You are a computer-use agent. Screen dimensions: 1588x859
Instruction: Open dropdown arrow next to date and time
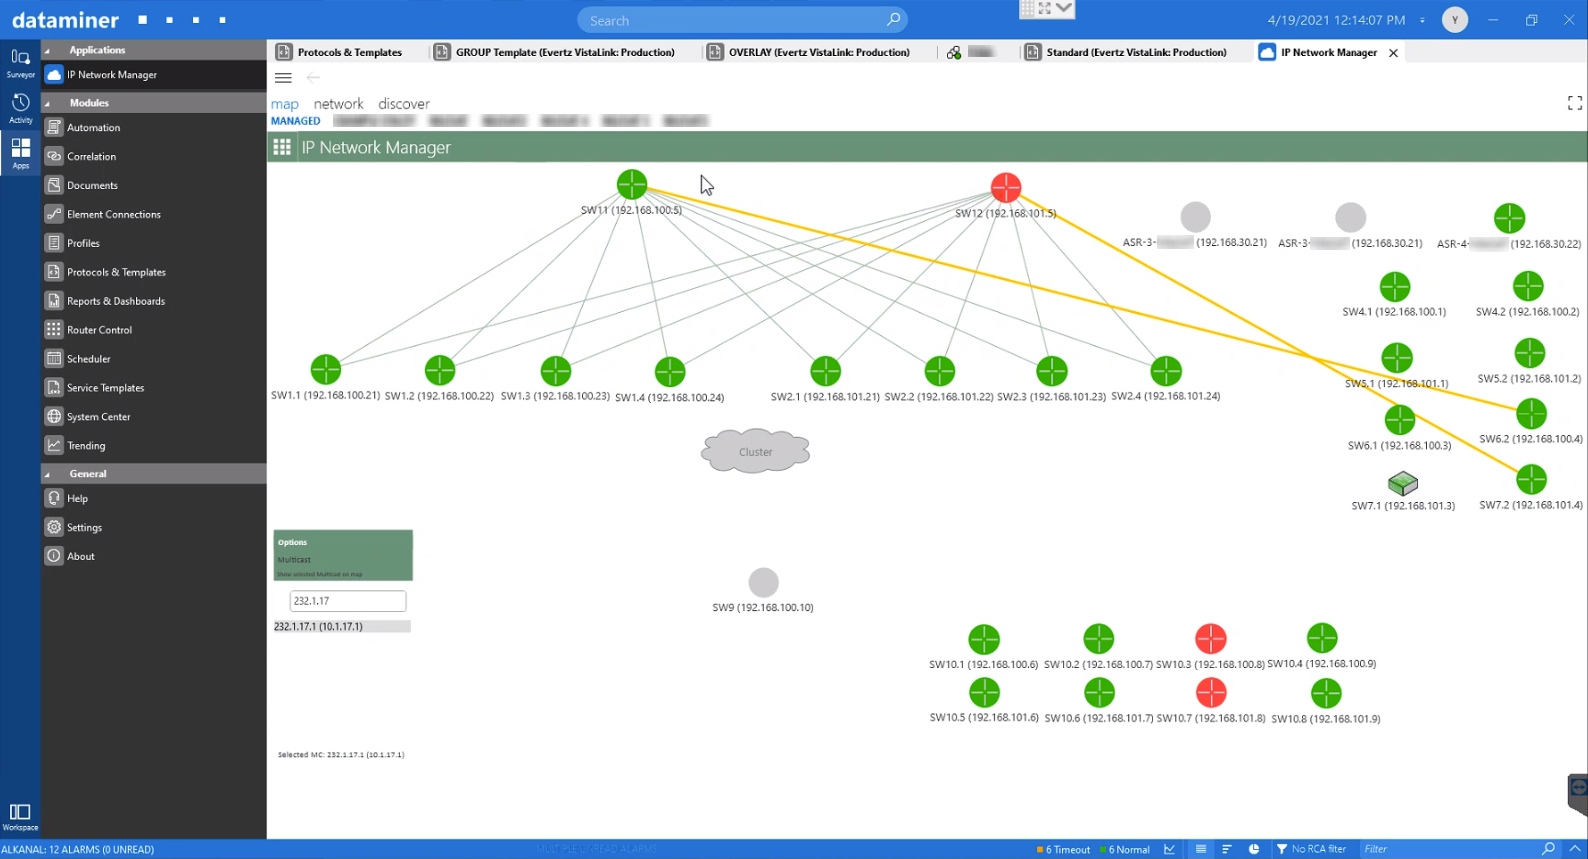tap(1422, 20)
